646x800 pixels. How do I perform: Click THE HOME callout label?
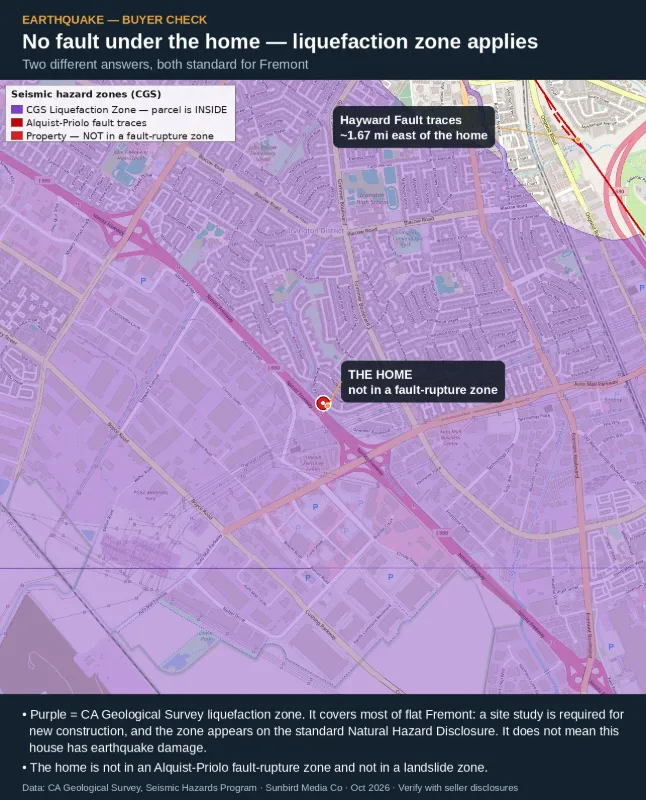click(423, 382)
